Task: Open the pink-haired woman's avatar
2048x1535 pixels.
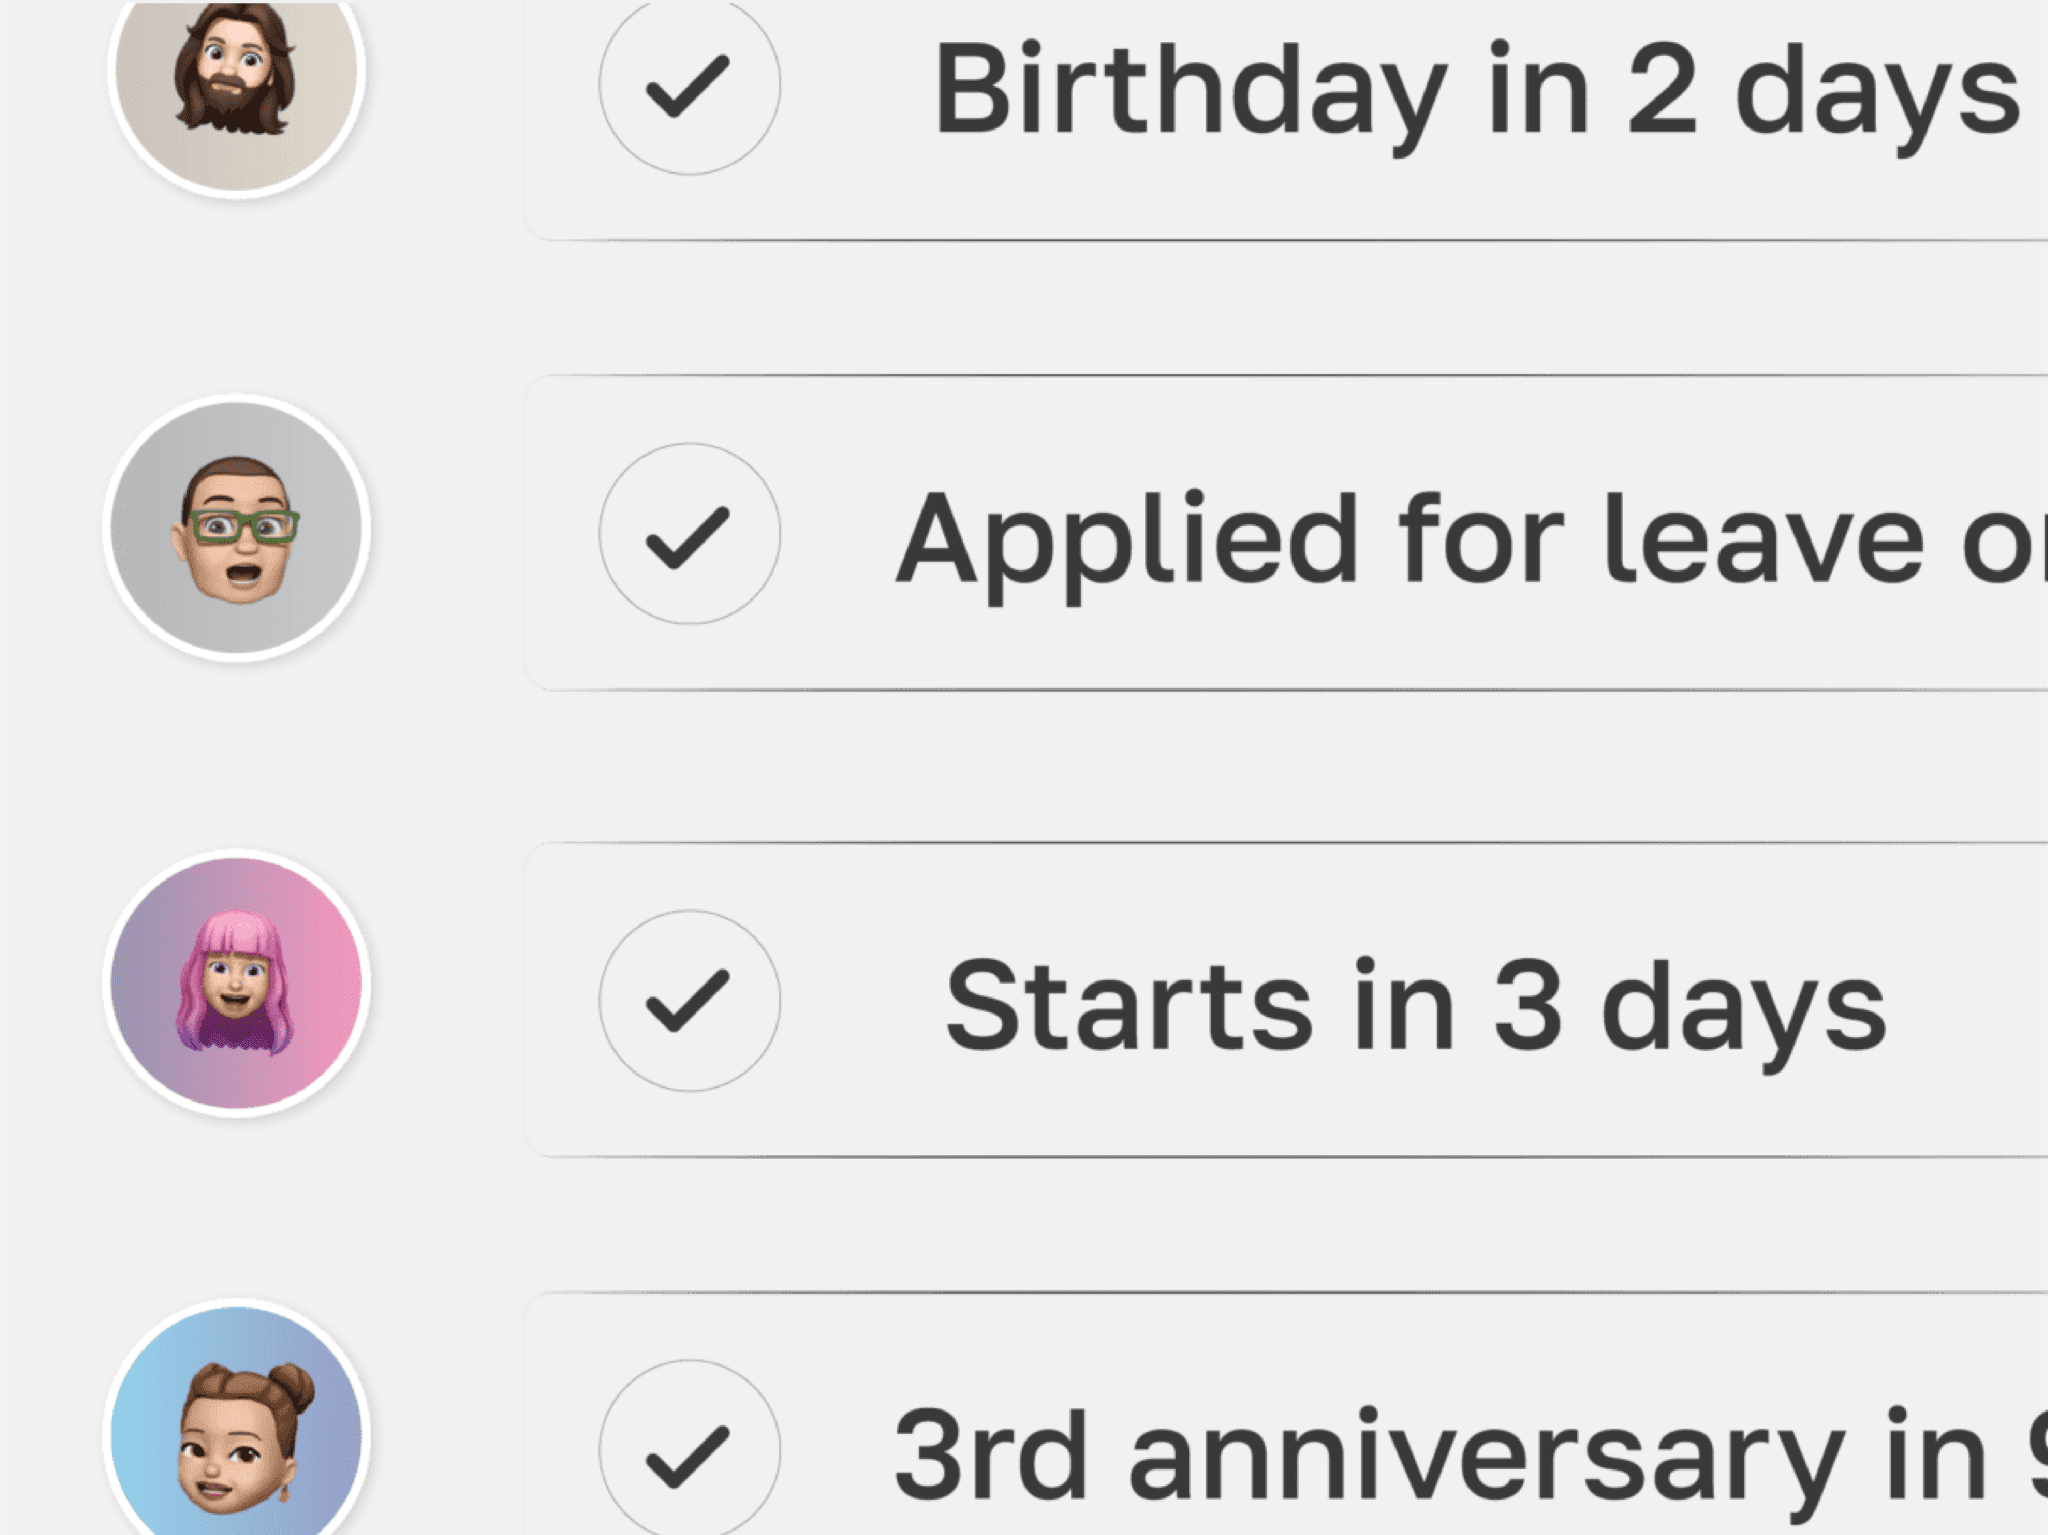Action: pyautogui.click(x=237, y=983)
